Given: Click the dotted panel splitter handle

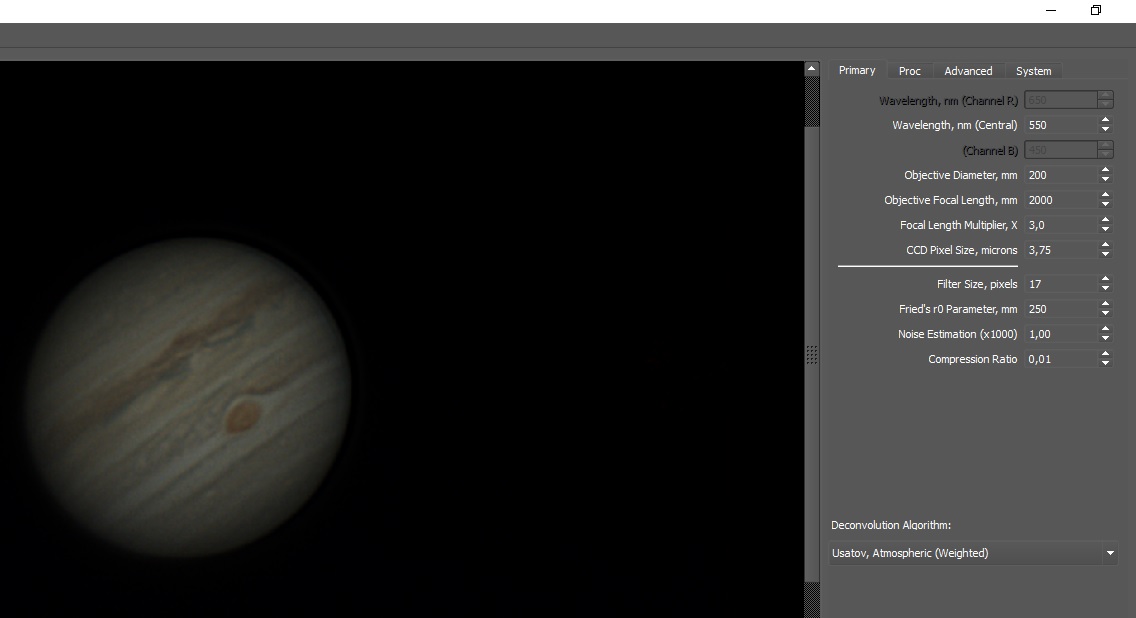Looking at the screenshot, I should tap(811, 355).
